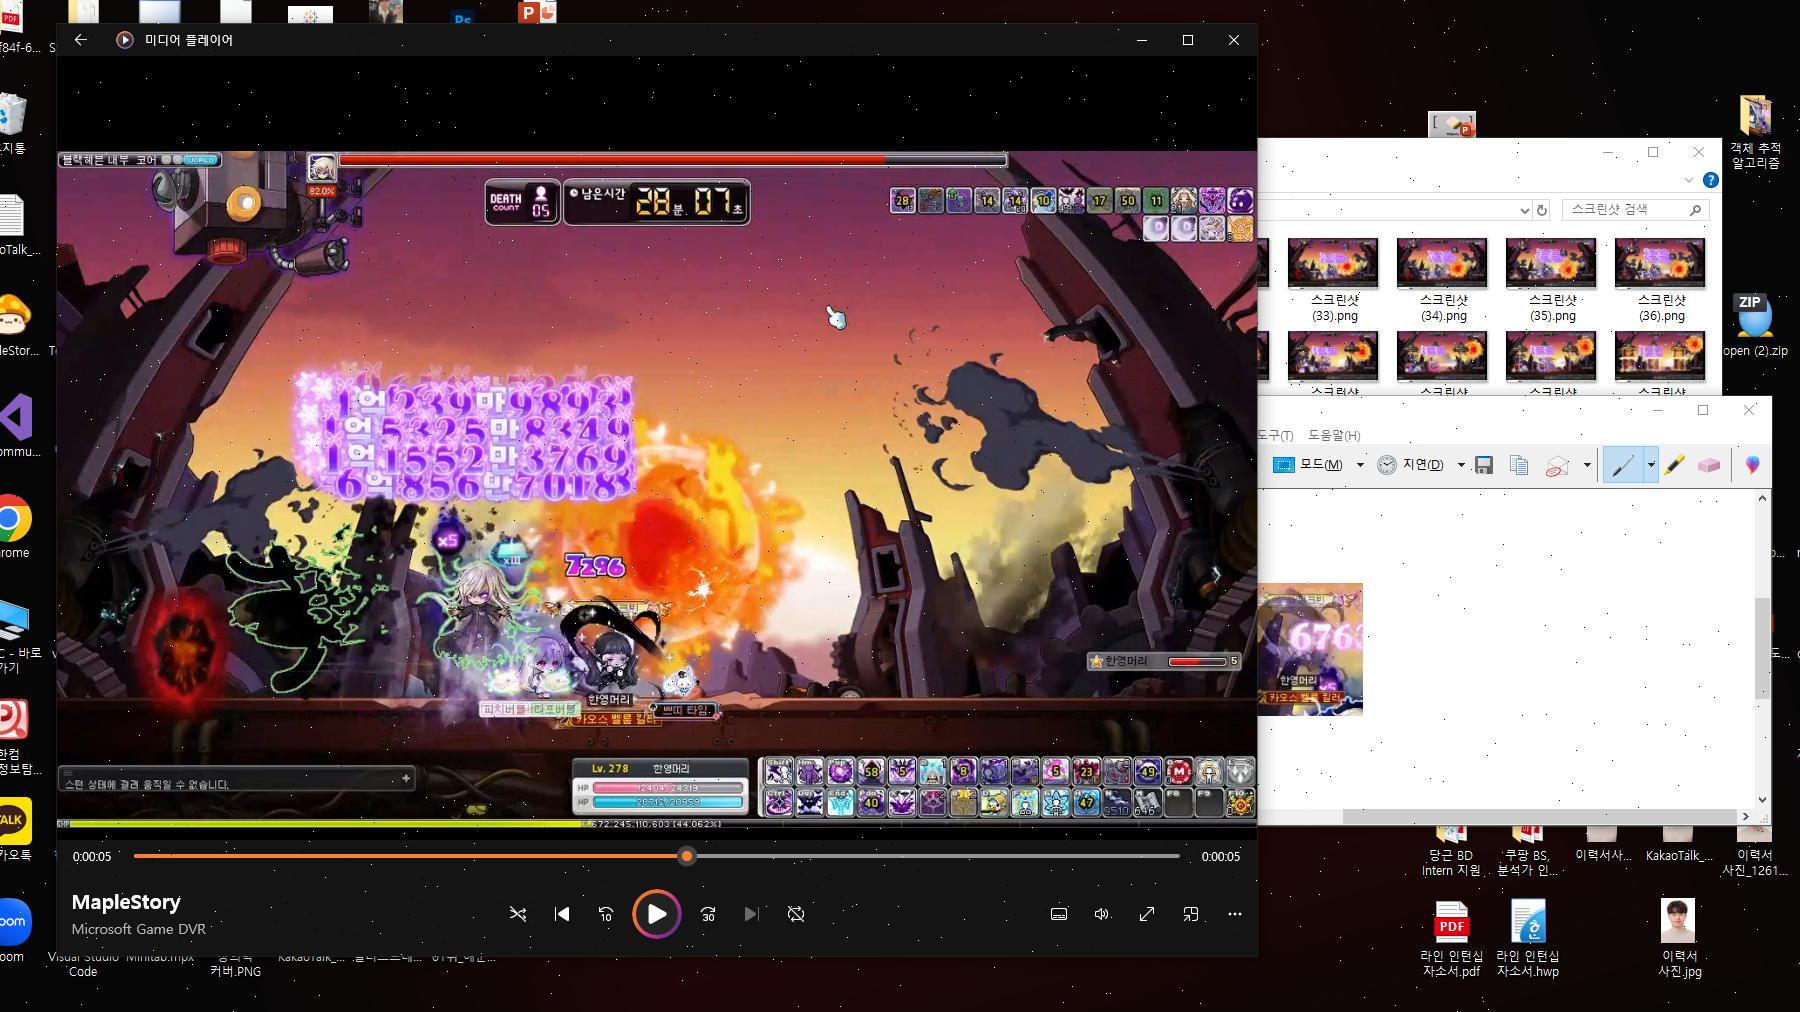Open subtitles and captions options
The height and width of the screenshot is (1012, 1800).
[1059, 914]
